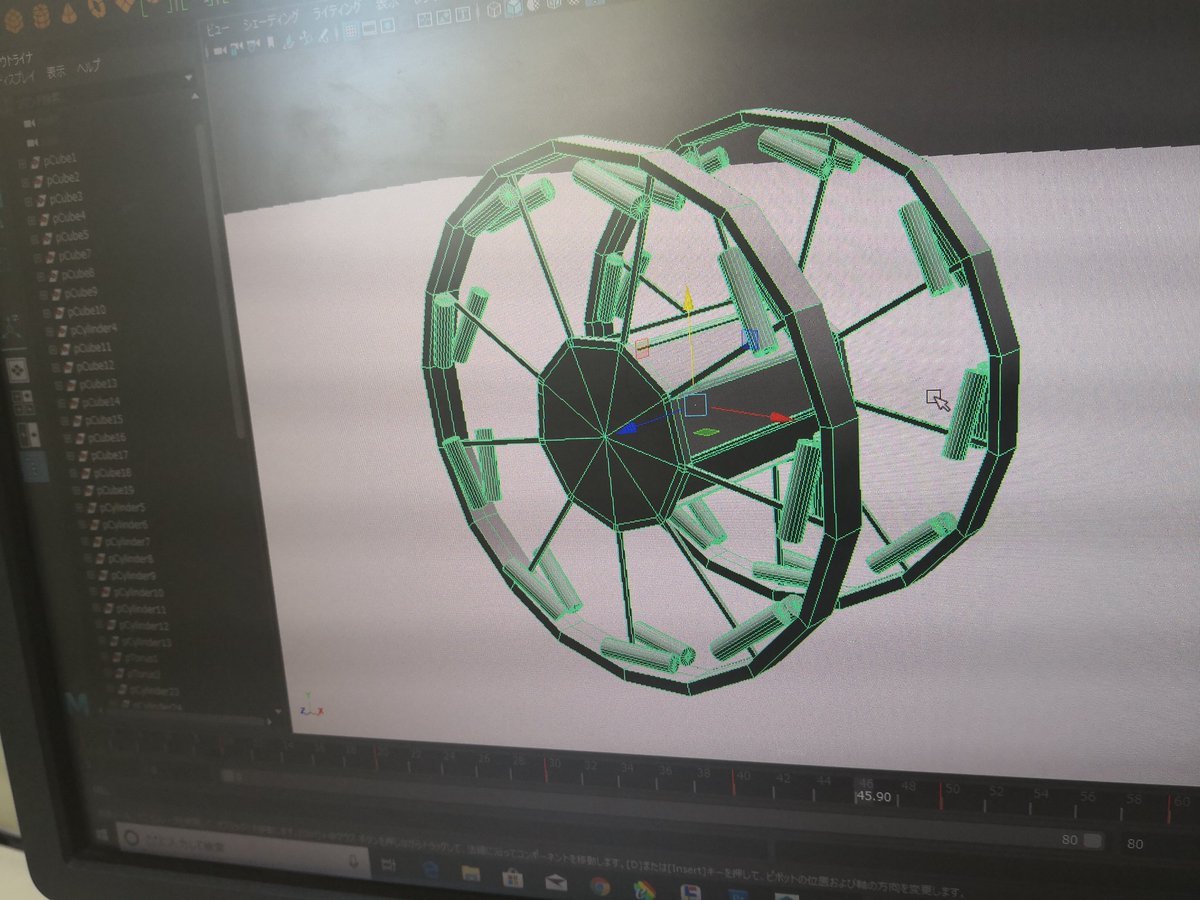Click the four-pane layout icon on left
Viewport: 1200px width, 900px height.
[21, 403]
